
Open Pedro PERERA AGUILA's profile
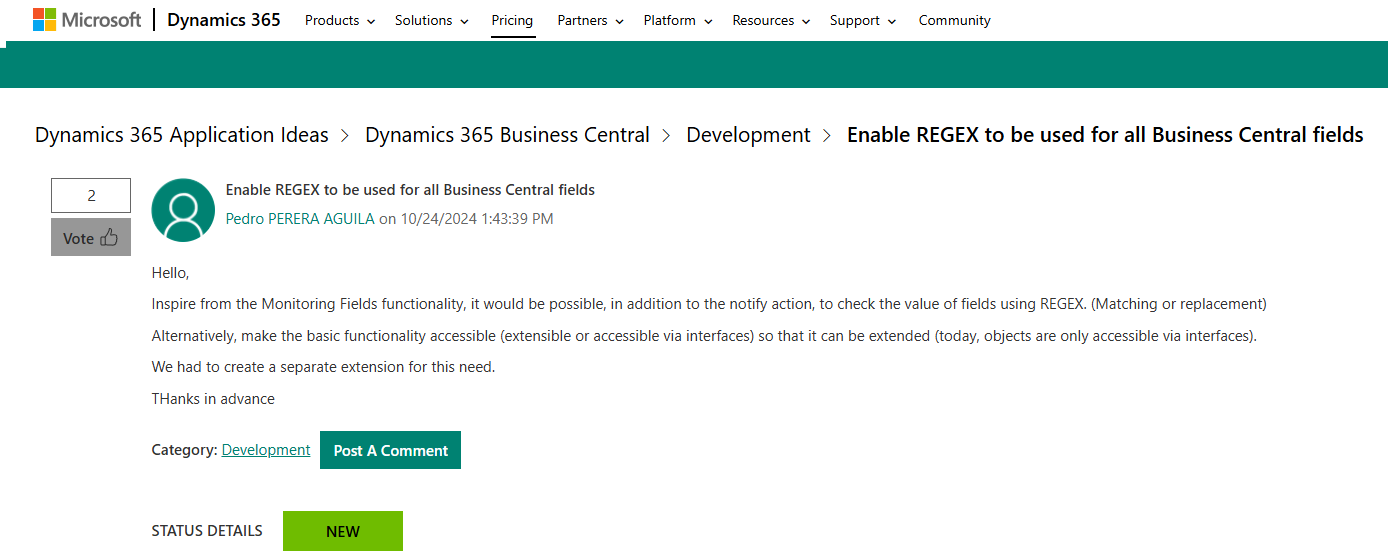click(x=300, y=218)
